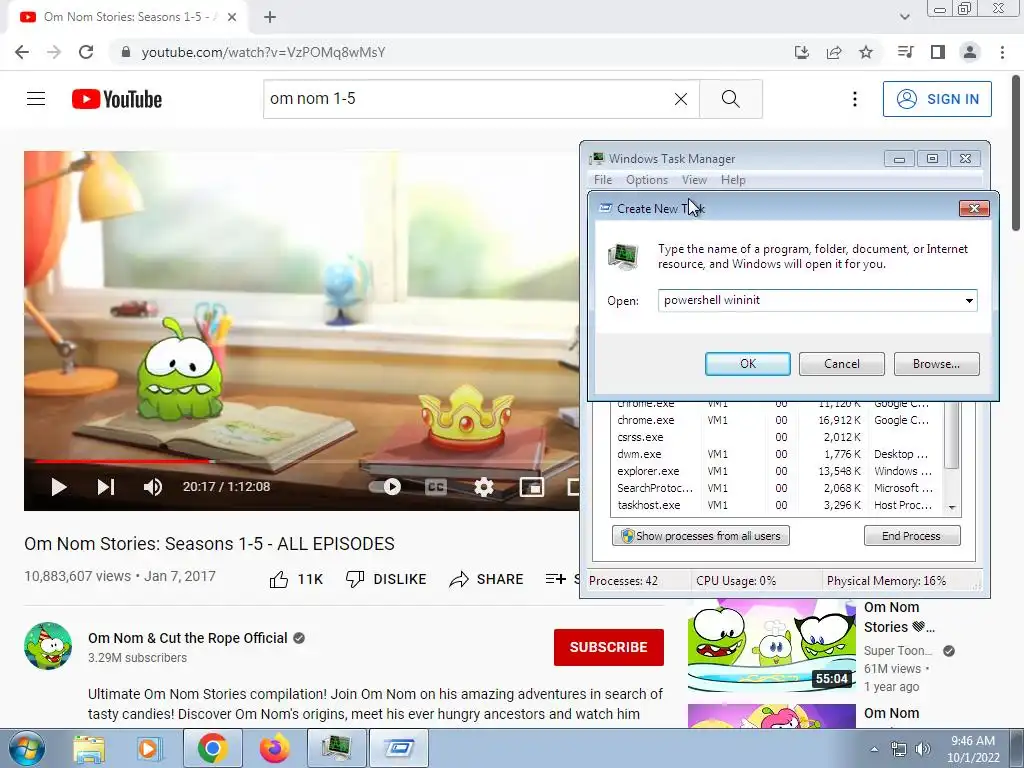Viewport: 1024px width, 768px height.
Task: Skip to the next video
Action: click(106, 487)
